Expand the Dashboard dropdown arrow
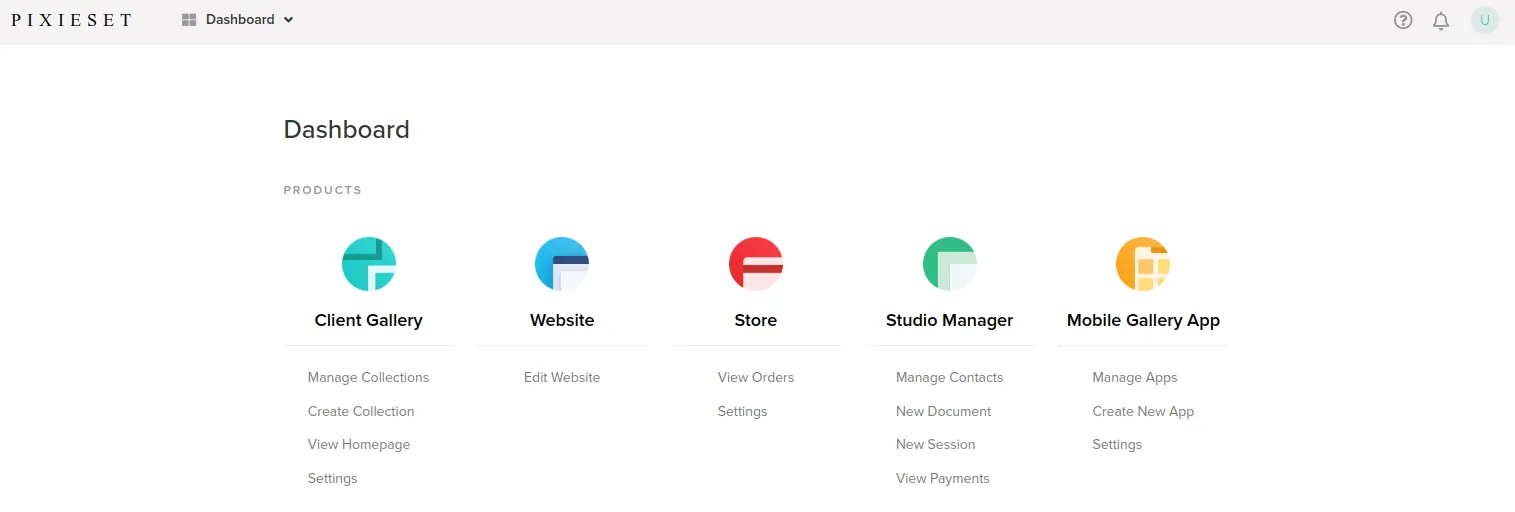 click(x=289, y=20)
